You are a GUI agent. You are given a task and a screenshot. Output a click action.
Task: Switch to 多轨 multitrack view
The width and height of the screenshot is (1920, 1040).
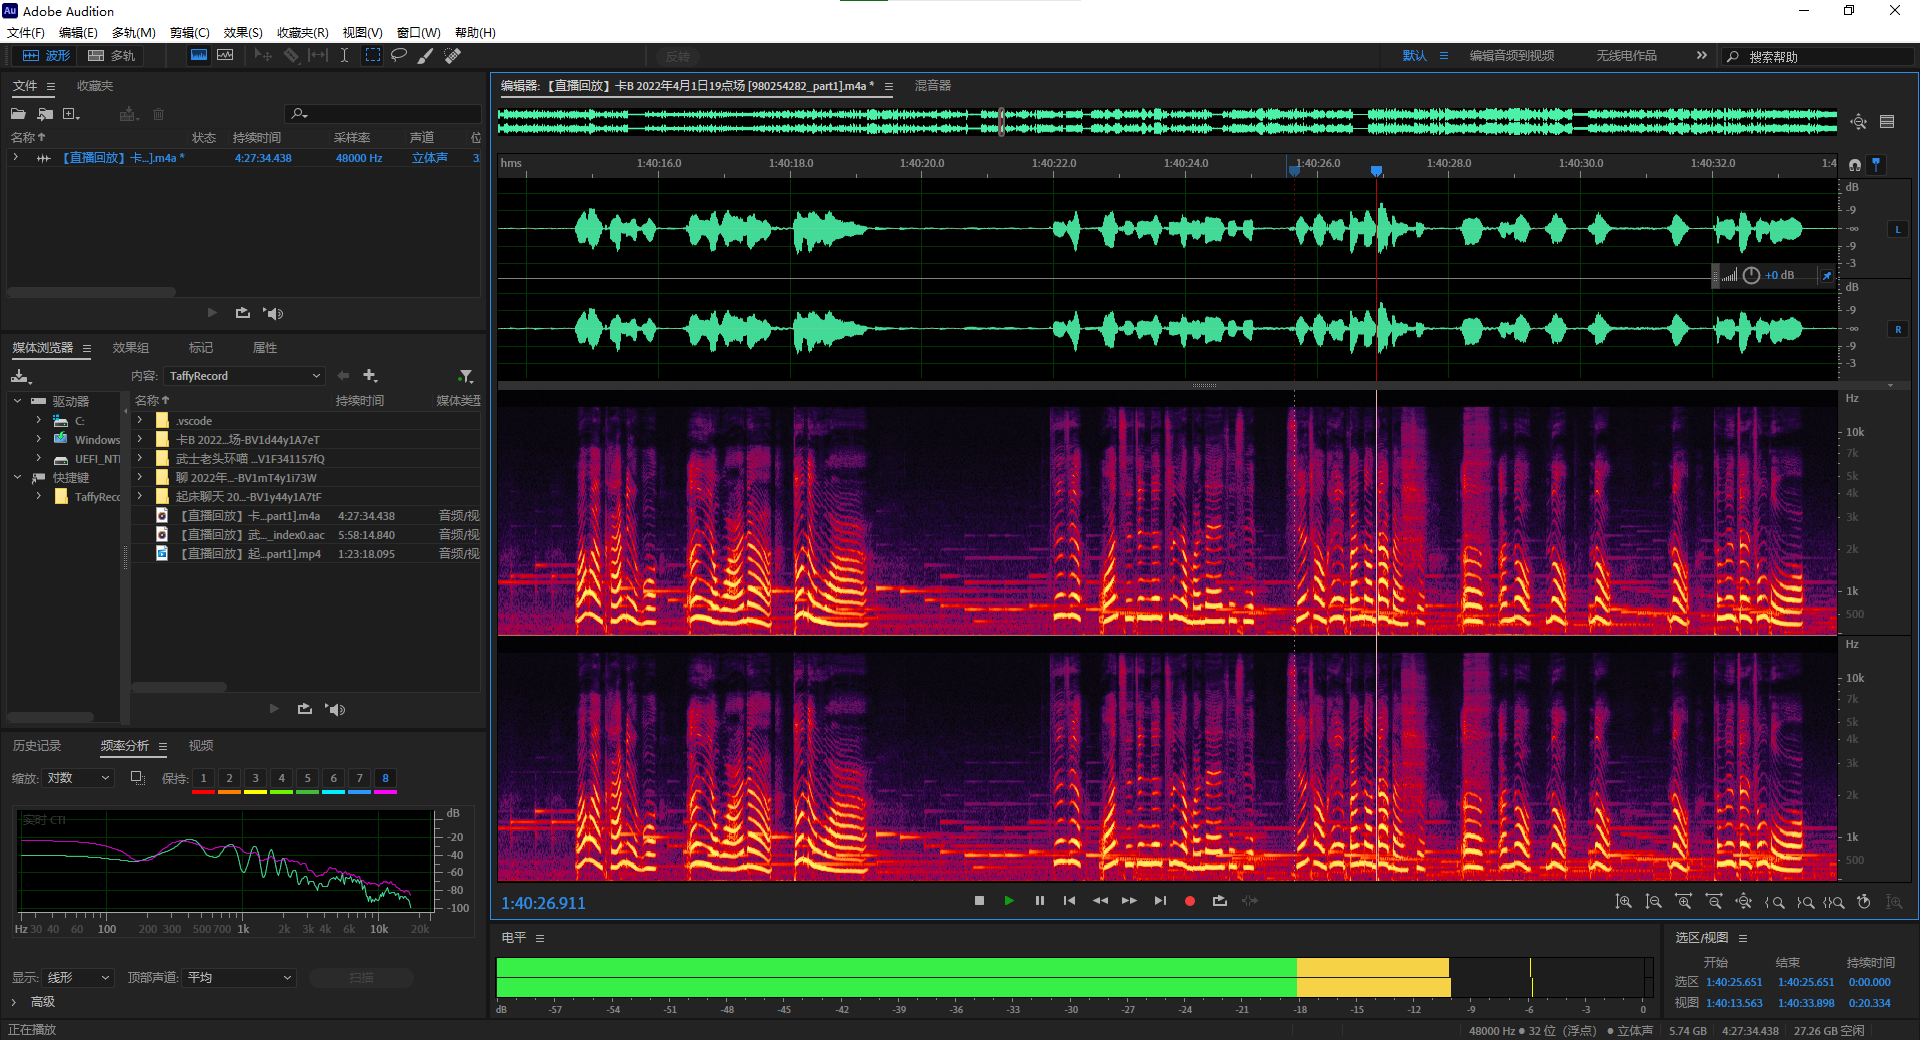pos(112,56)
